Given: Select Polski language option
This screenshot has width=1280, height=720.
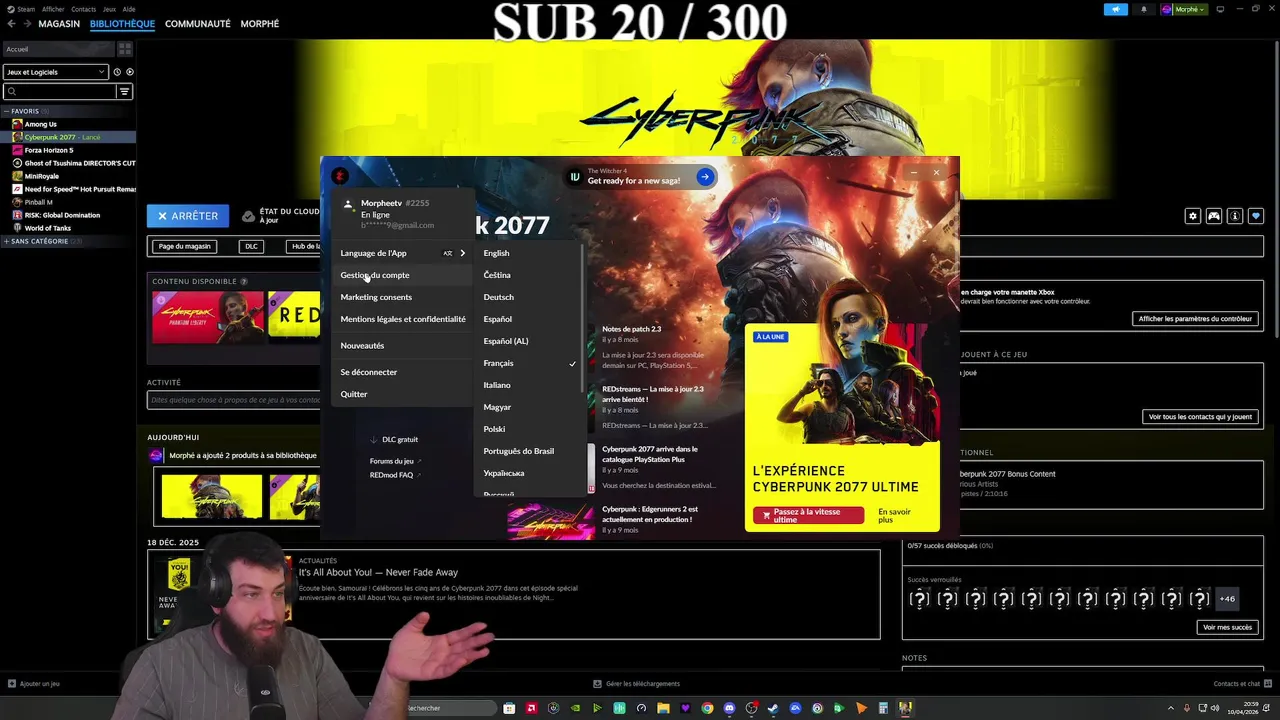Looking at the screenshot, I should (x=494, y=429).
